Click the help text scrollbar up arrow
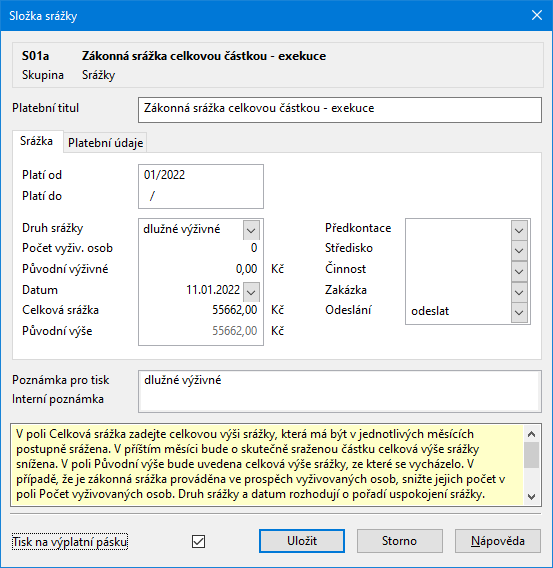Viewport: 553px width, 568px height. (531, 434)
